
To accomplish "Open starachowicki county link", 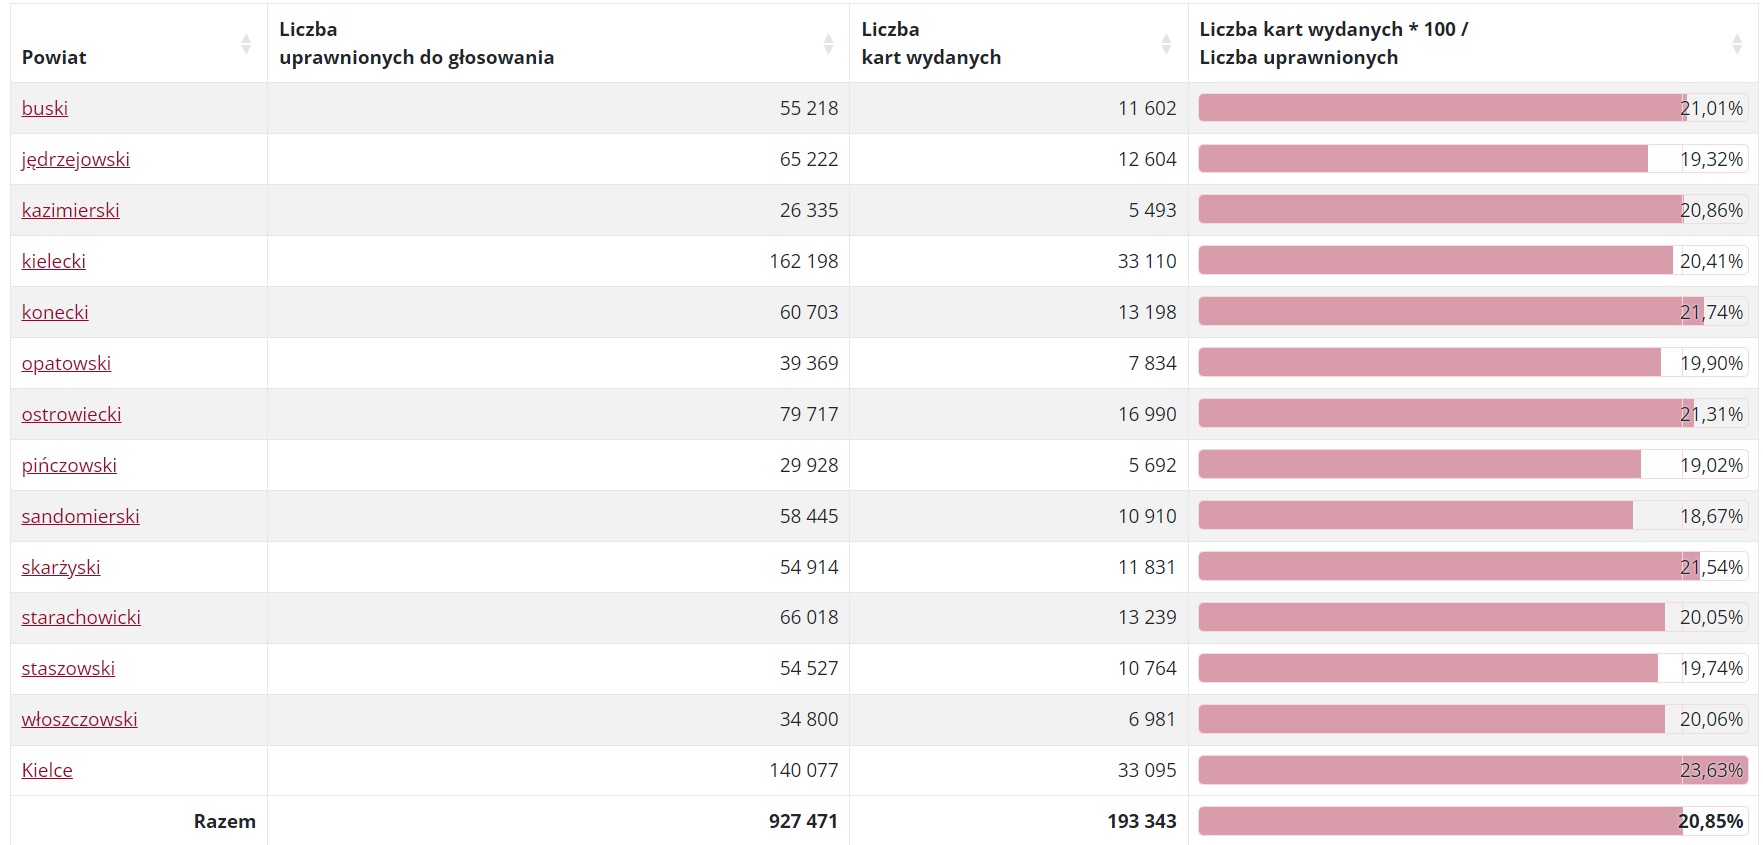I will (81, 617).
